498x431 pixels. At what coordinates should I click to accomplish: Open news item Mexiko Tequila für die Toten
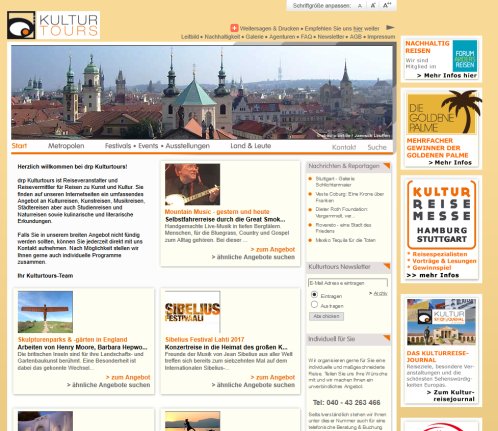pos(345,240)
